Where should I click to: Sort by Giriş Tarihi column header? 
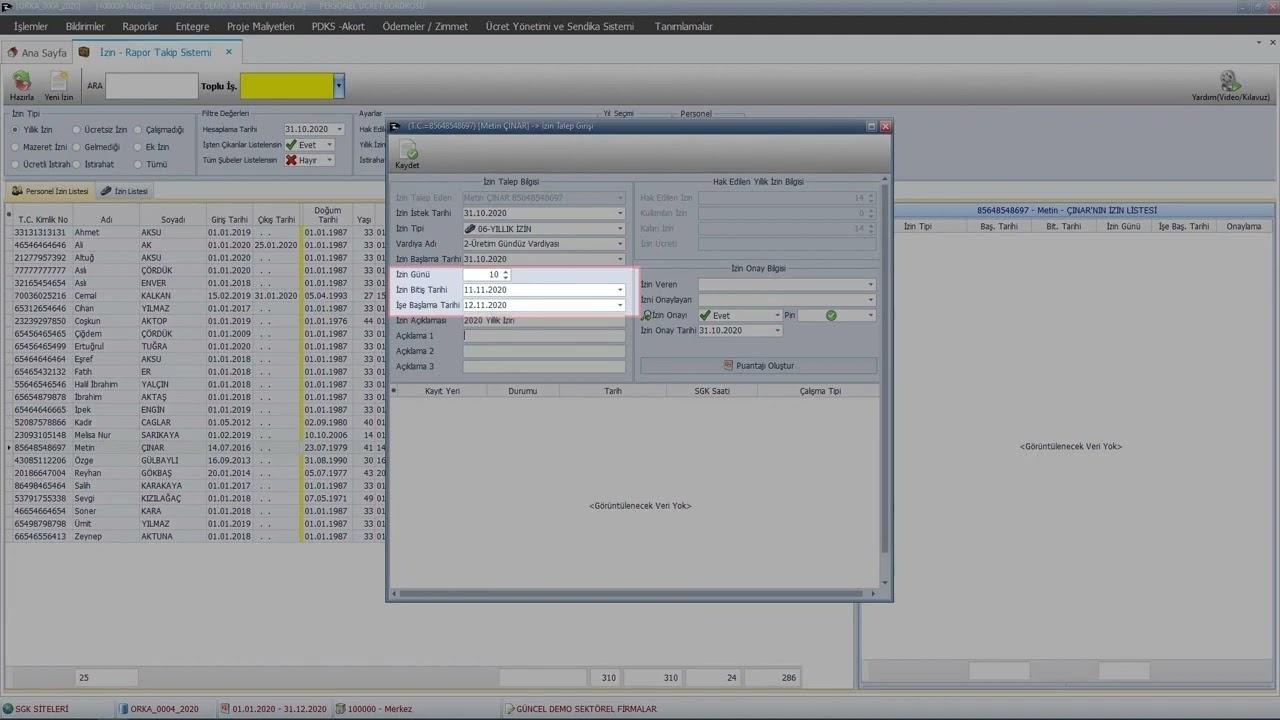(229, 220)
